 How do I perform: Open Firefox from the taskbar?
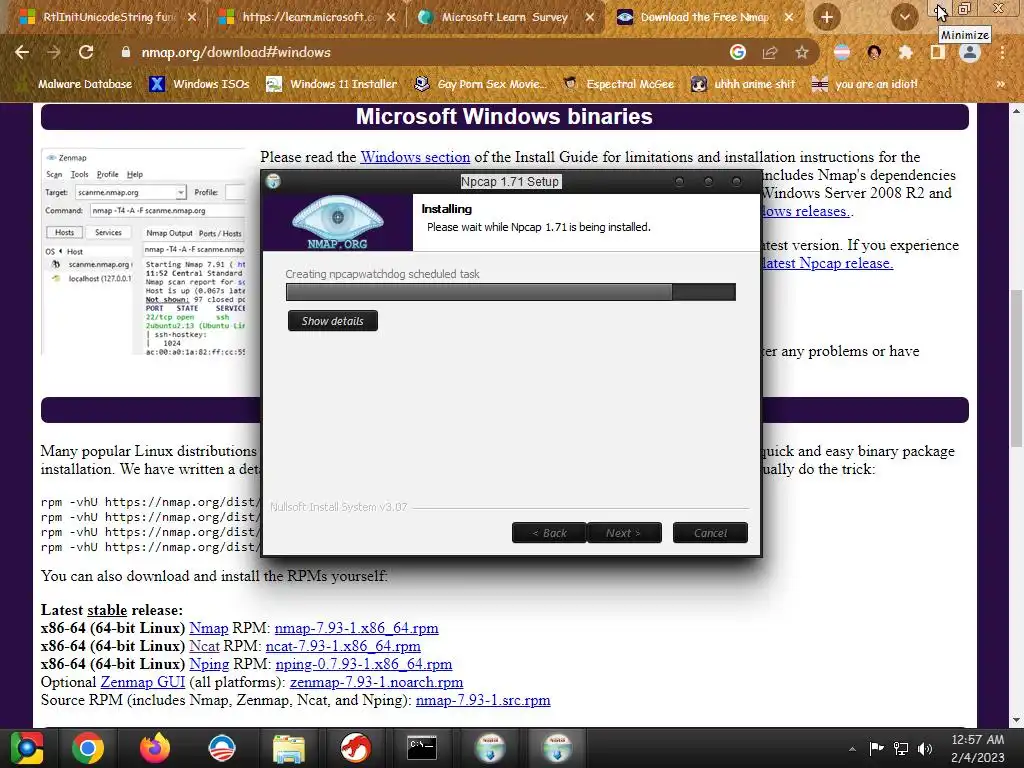[x=155, y=748]
